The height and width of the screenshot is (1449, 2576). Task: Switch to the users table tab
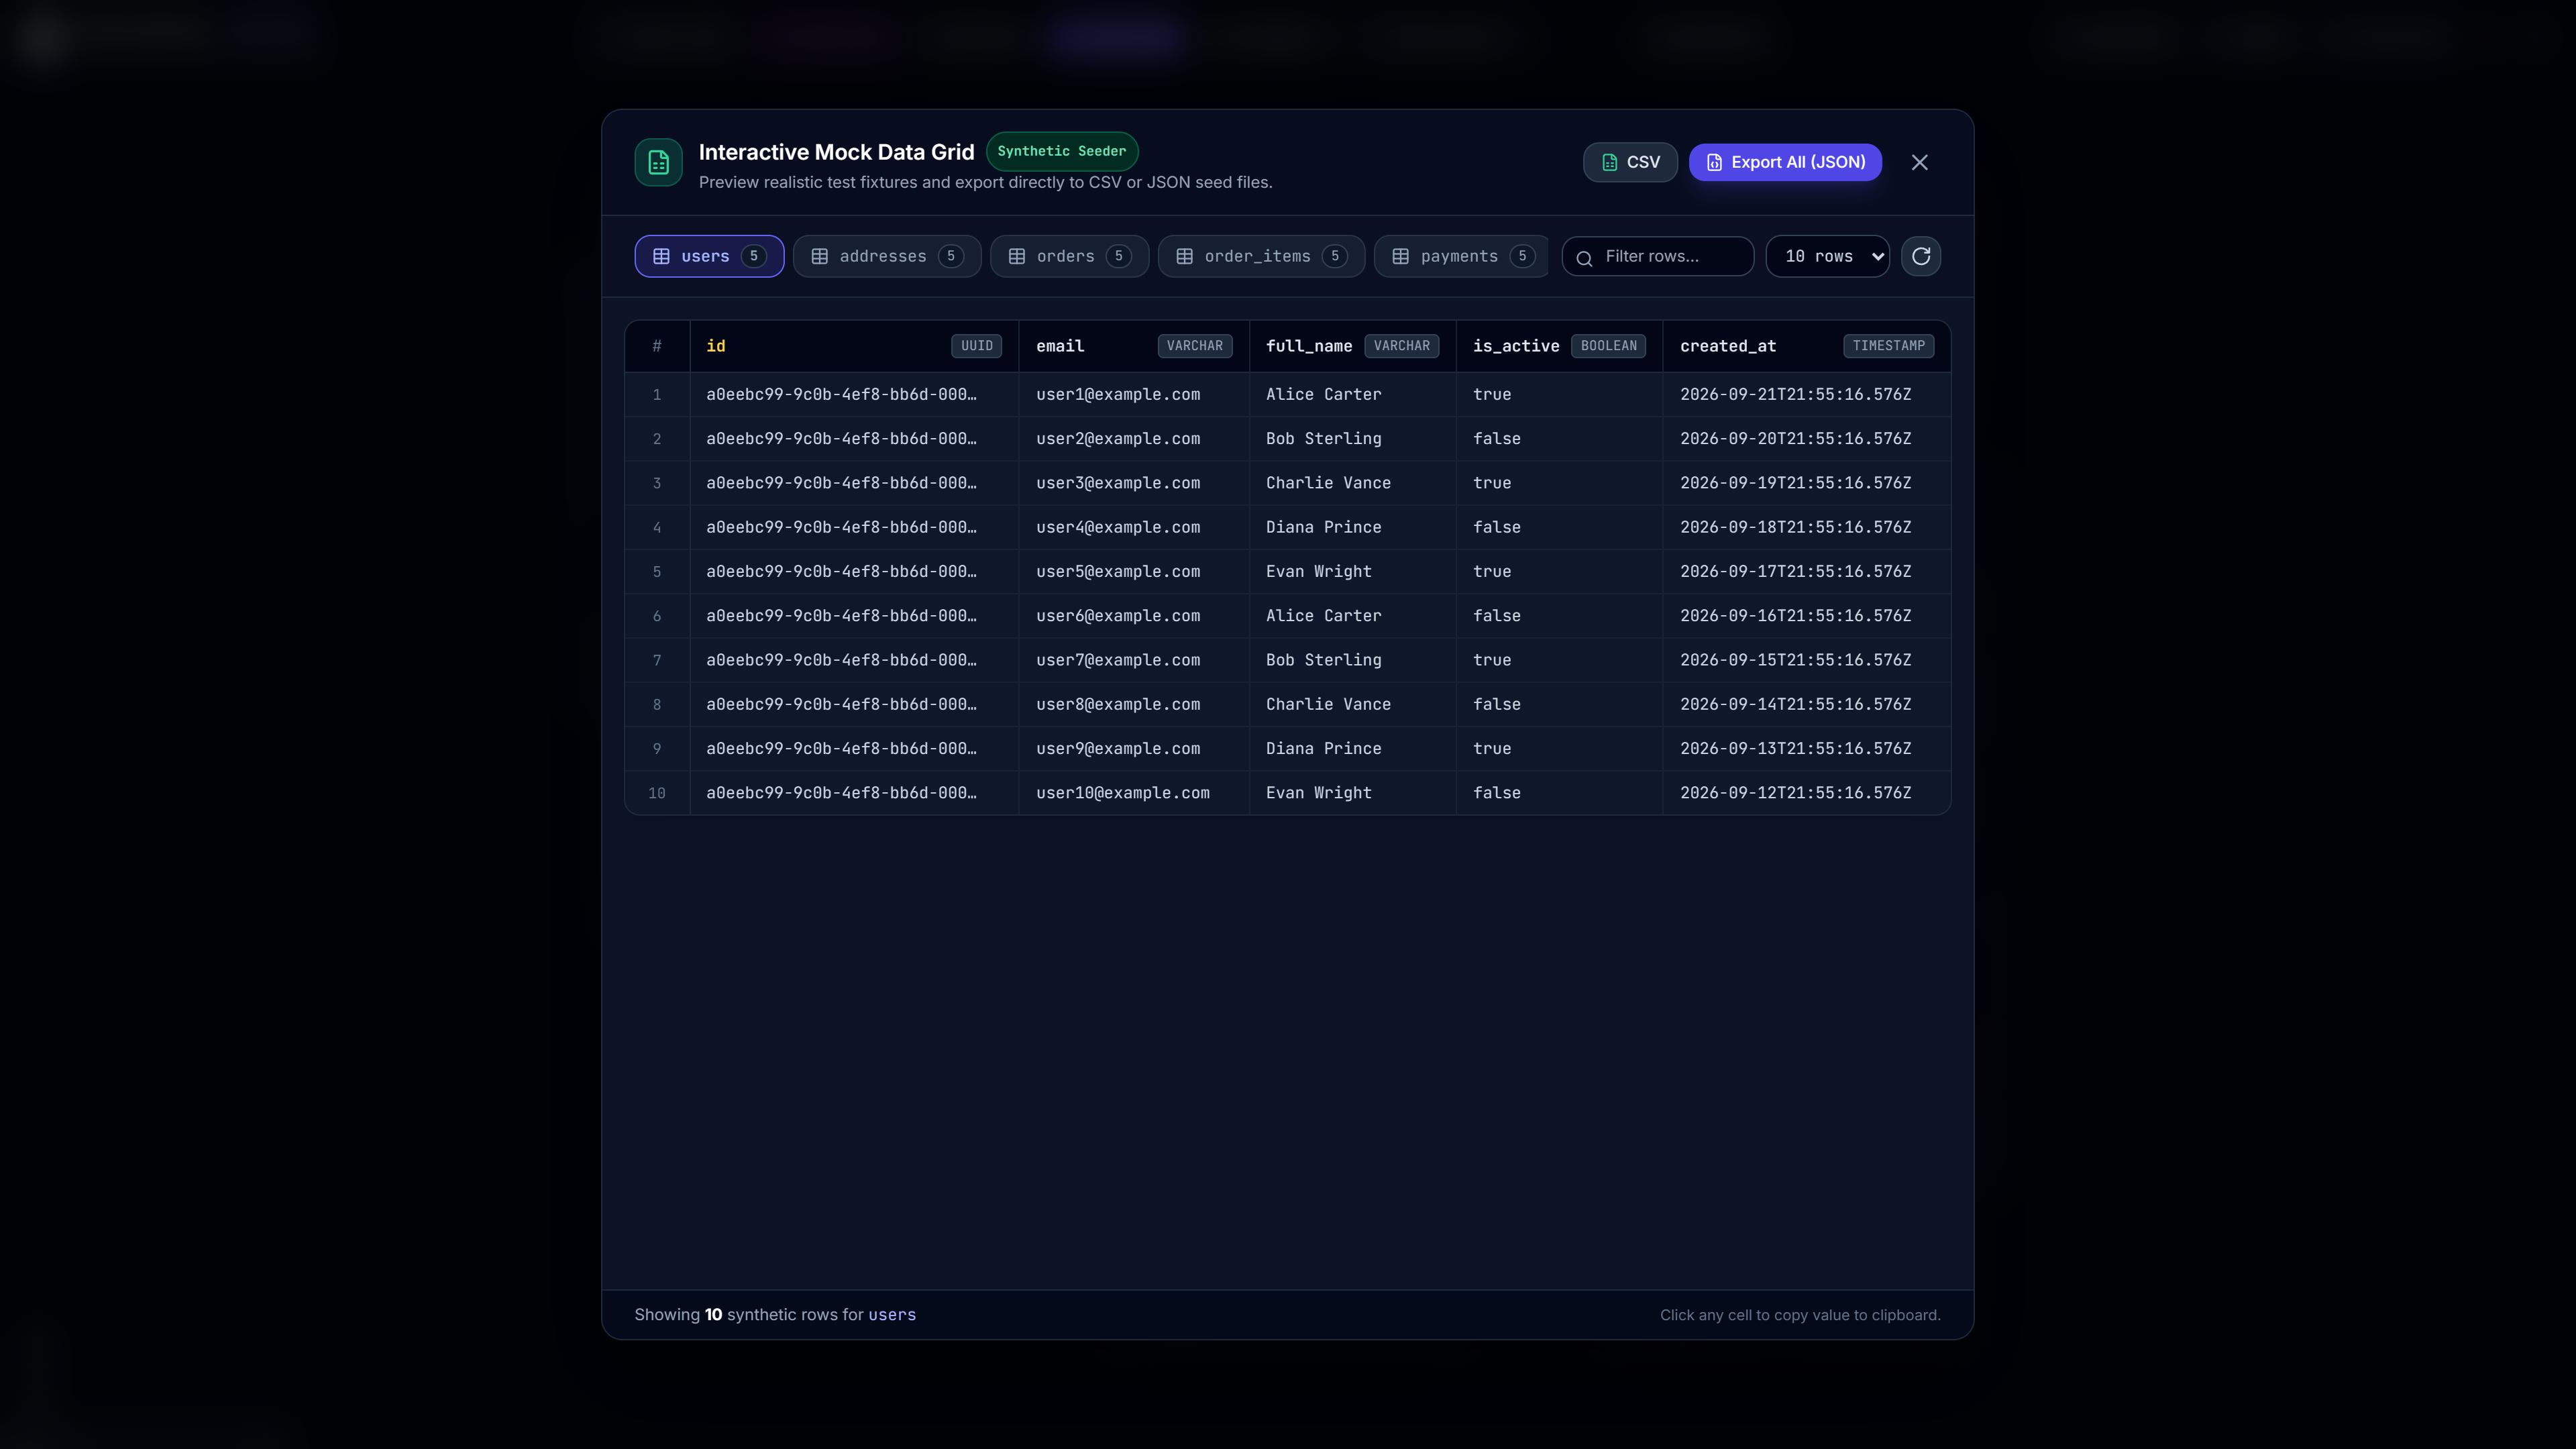tap(709, 256)
